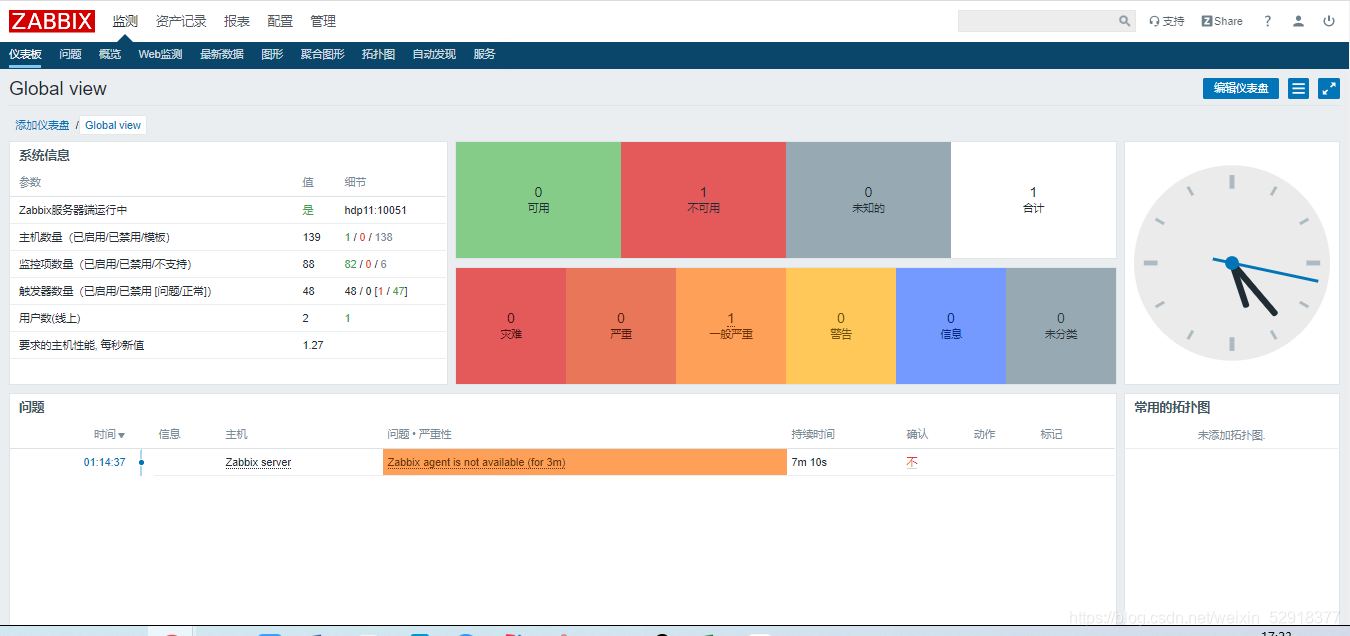Select the 最新数据 submenu tab
The image size is (1350, 636).
tap(222, 55)
